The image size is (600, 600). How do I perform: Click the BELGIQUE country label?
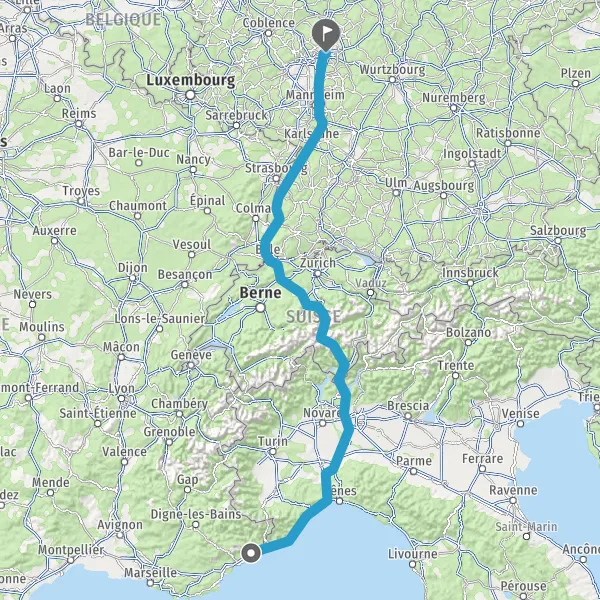tap(123, 20)
